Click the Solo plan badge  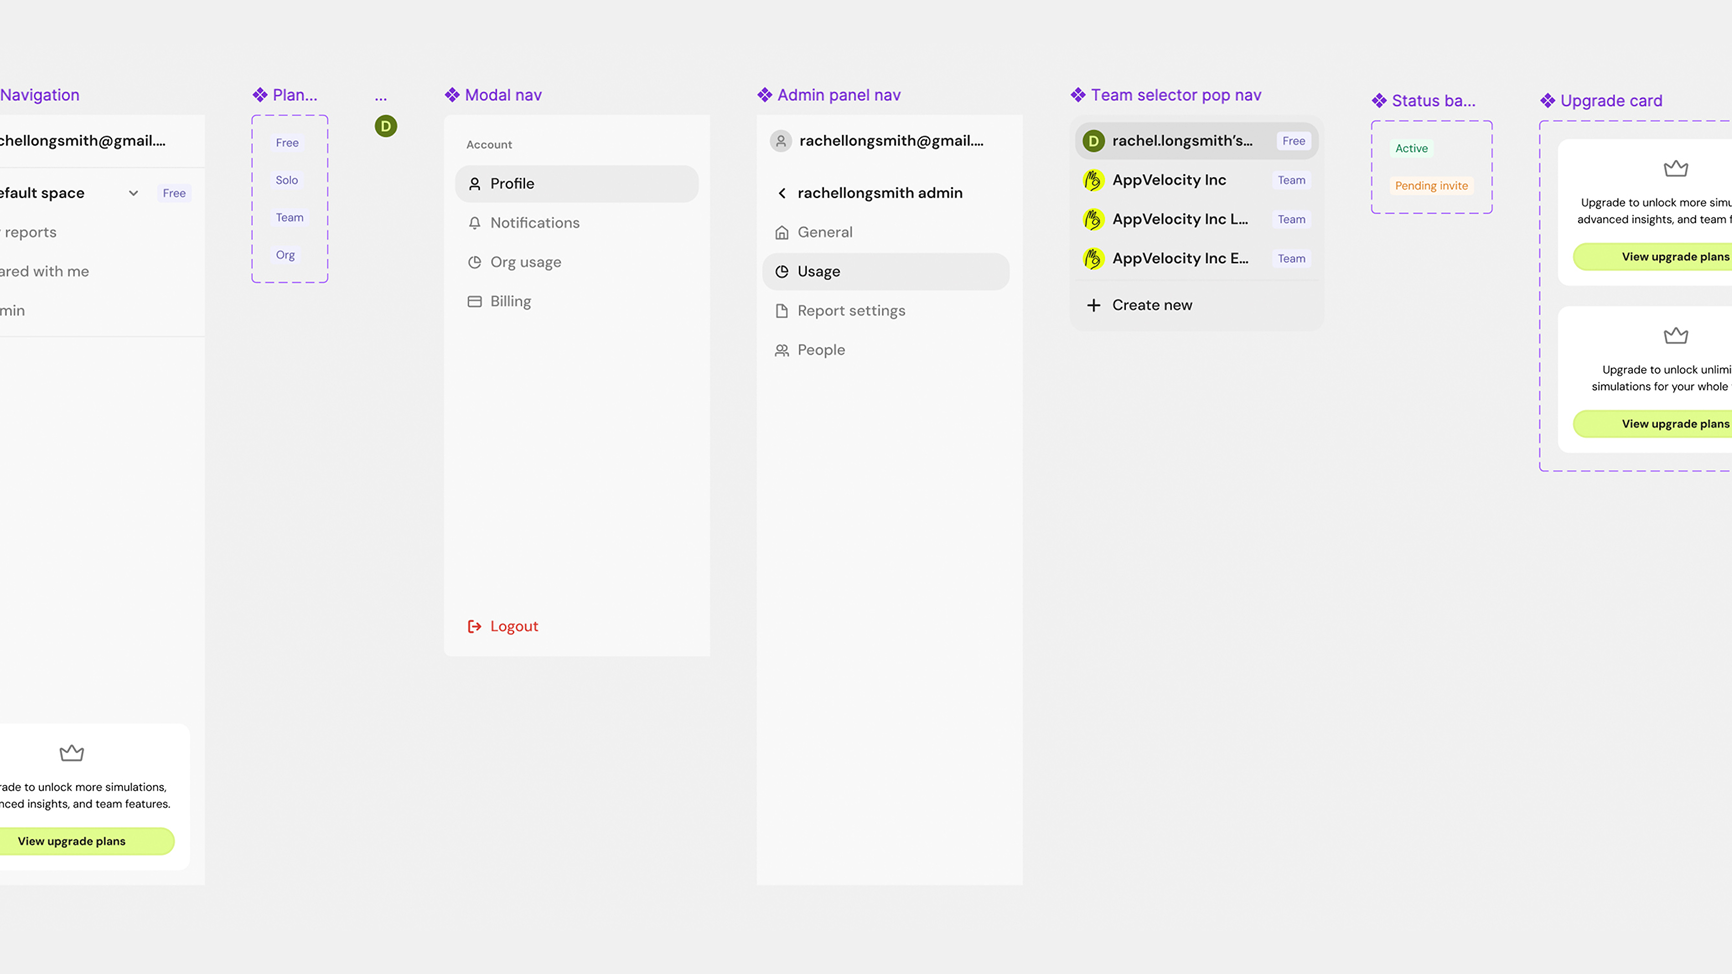(x=287, y=180)
